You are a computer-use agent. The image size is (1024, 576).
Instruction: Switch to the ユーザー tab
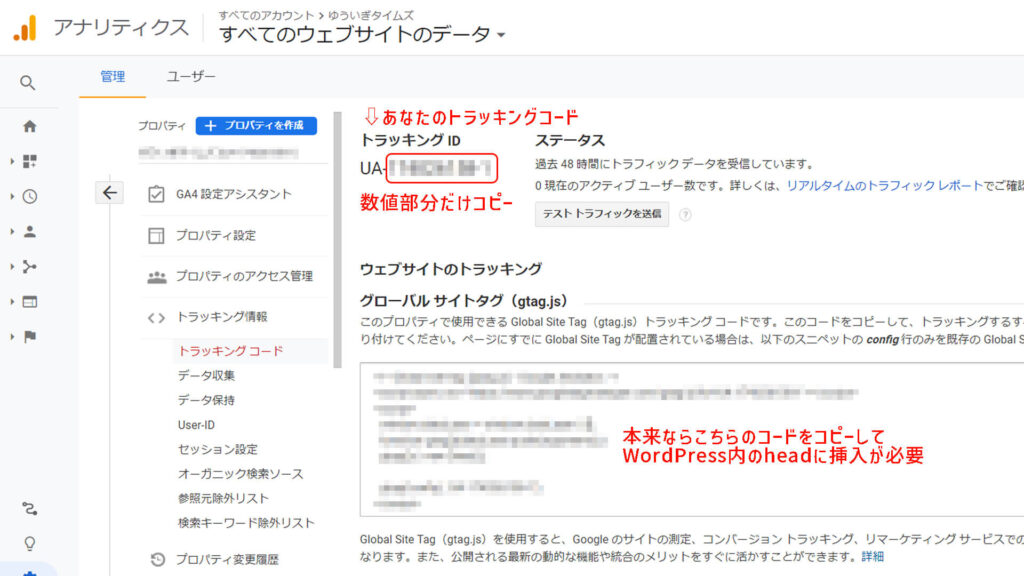point(191,76)
